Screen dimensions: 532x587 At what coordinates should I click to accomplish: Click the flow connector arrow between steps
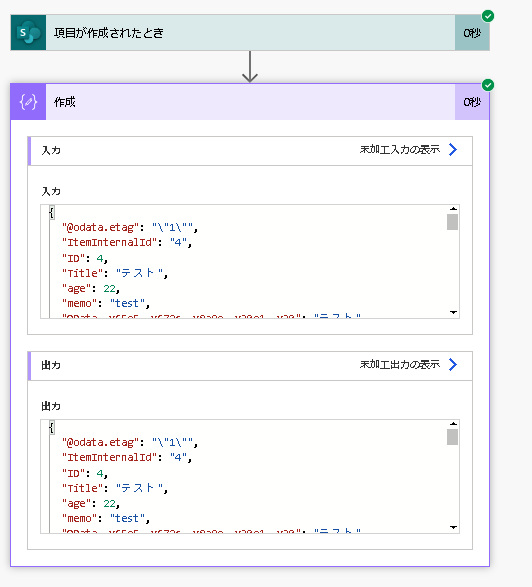(250, 67)
